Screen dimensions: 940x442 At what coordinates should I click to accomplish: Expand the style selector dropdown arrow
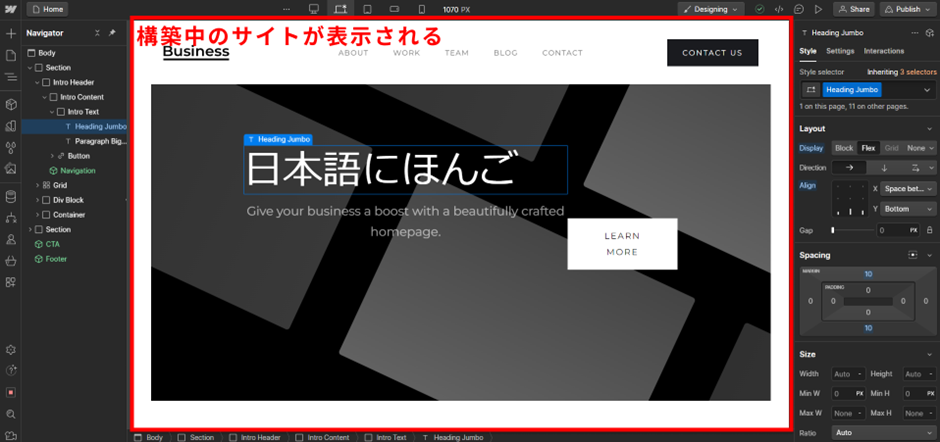click(927, 90)
